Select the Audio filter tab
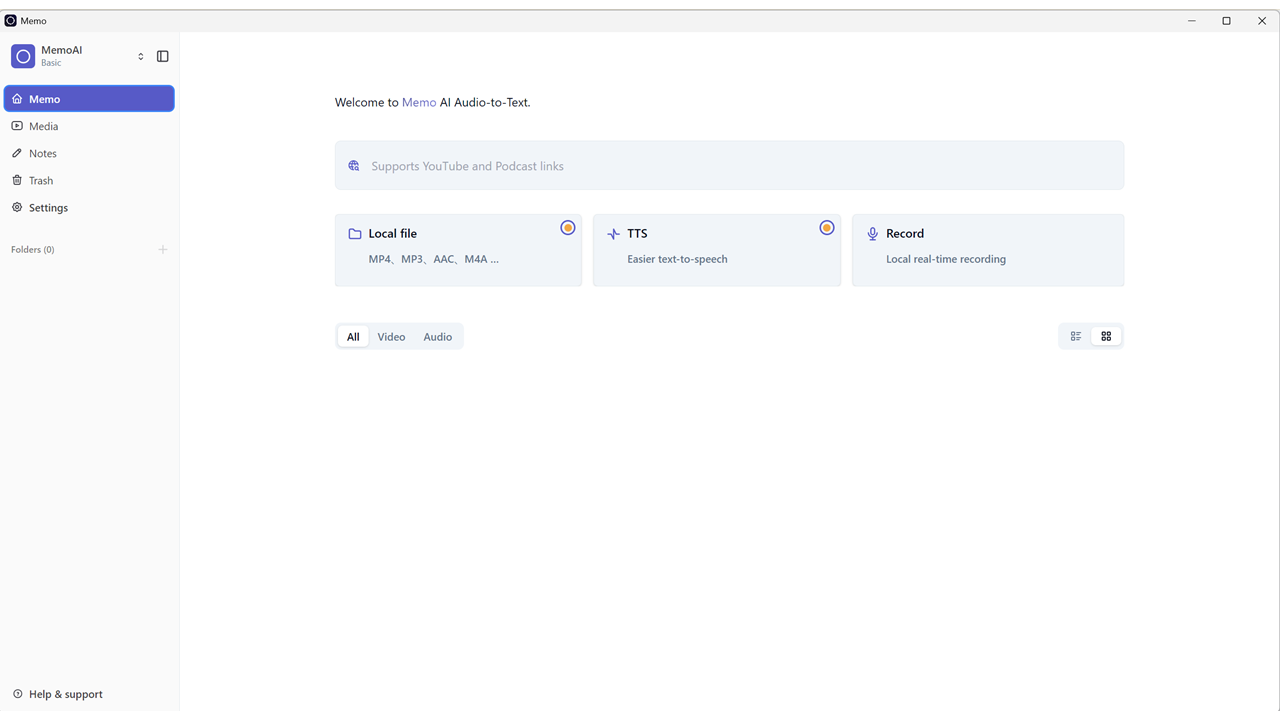This screenshot has width=1280, height=720. click(x=438, y=337)
